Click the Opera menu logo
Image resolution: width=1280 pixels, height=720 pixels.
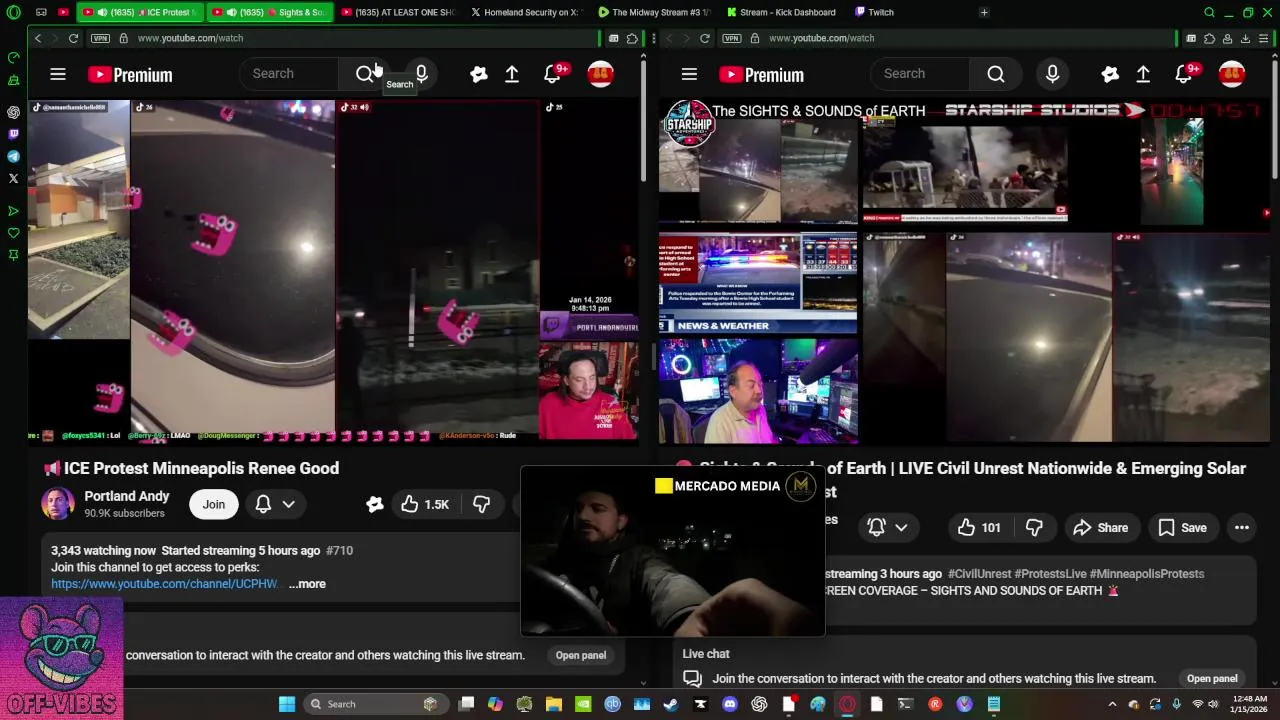click(x=13, y=13)
